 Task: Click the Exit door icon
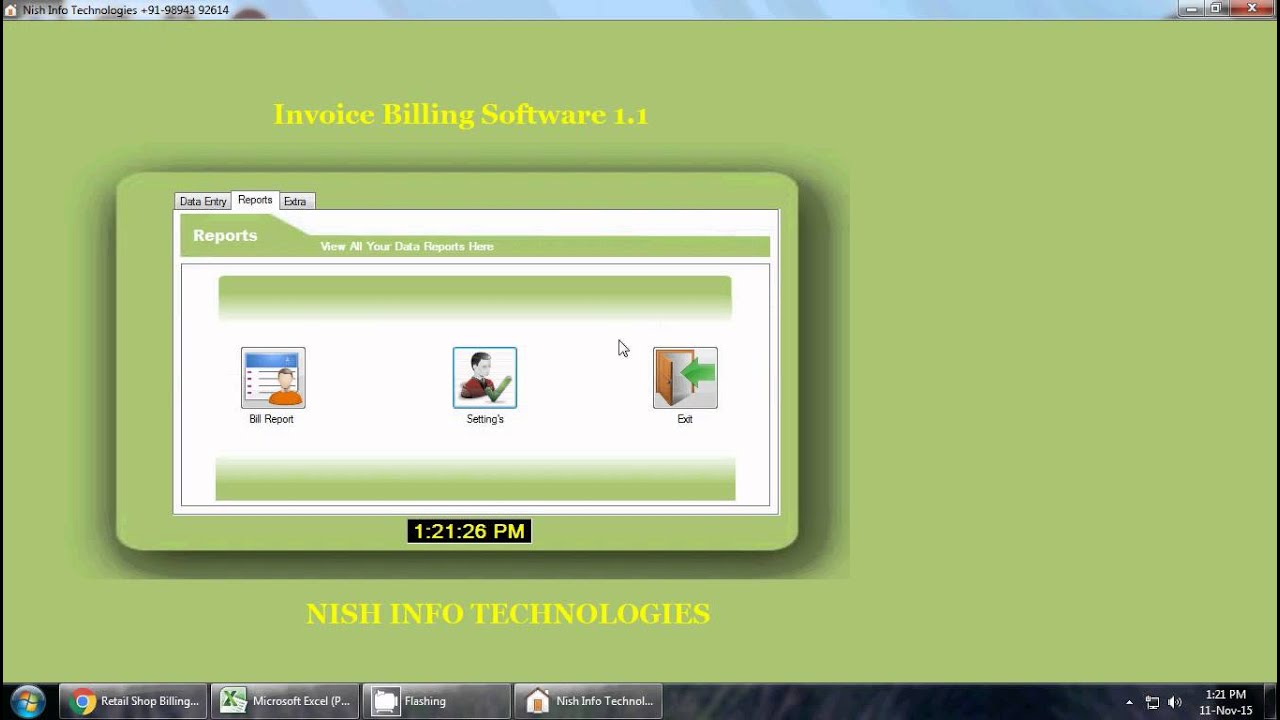click(x=685, y=378)
